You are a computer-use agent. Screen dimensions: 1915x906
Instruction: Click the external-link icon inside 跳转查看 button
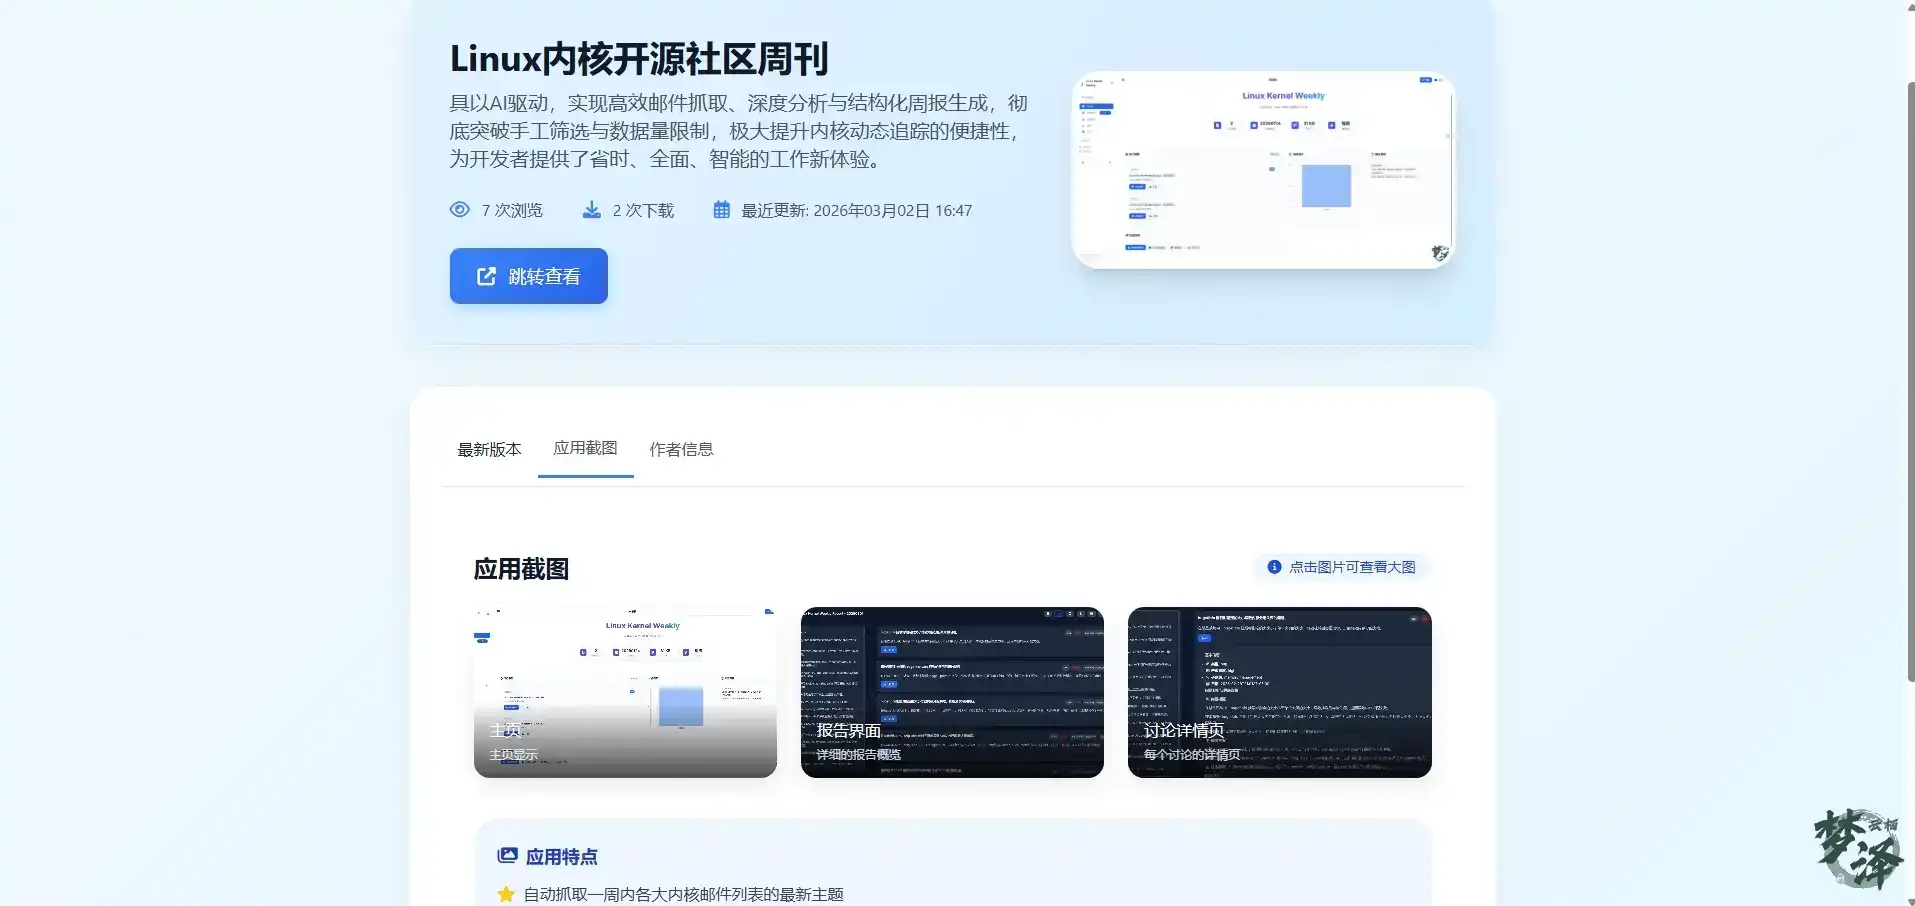tap(485, 276)
